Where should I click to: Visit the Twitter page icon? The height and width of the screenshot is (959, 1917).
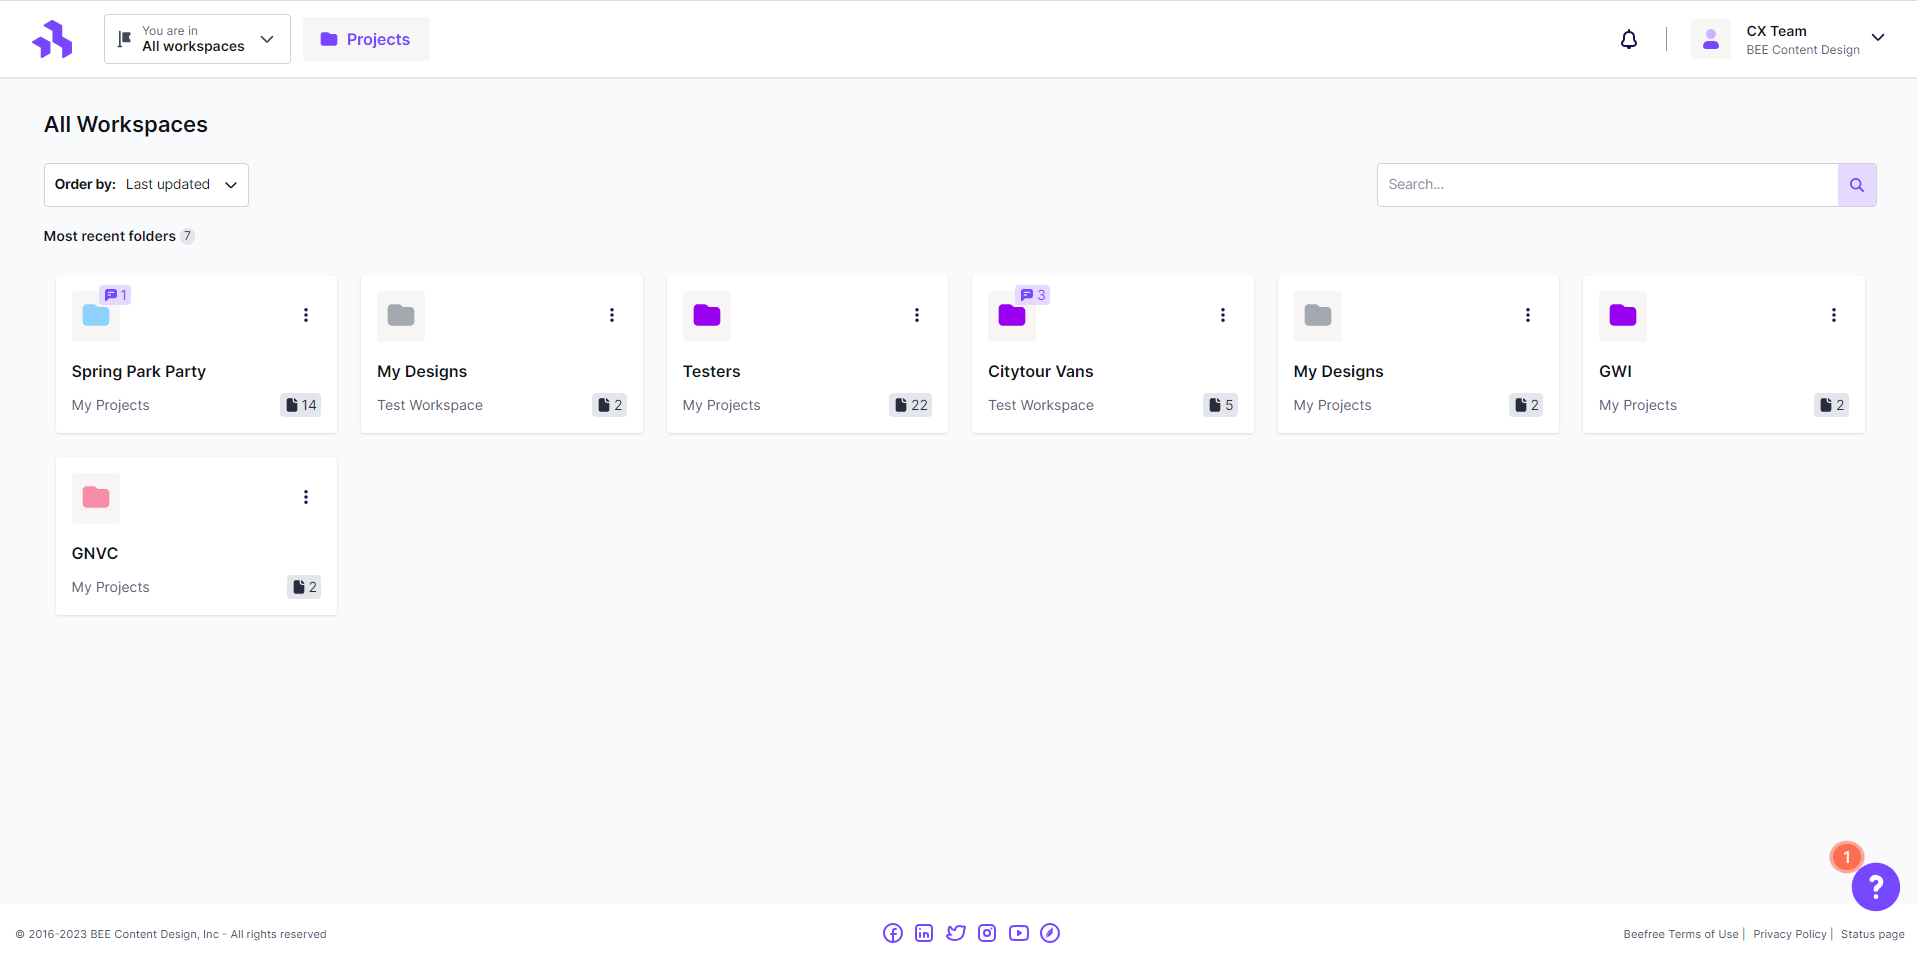(x=956, y=933)
